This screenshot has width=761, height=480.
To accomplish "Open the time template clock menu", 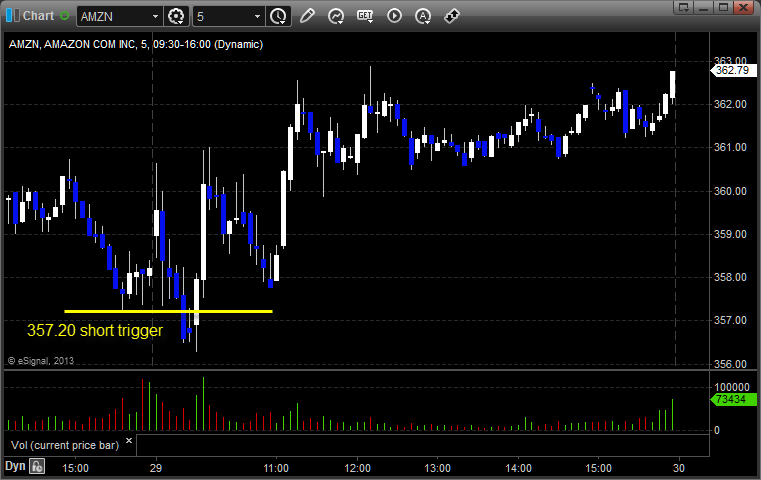I will pyautogui.click(x=279, y=17).
